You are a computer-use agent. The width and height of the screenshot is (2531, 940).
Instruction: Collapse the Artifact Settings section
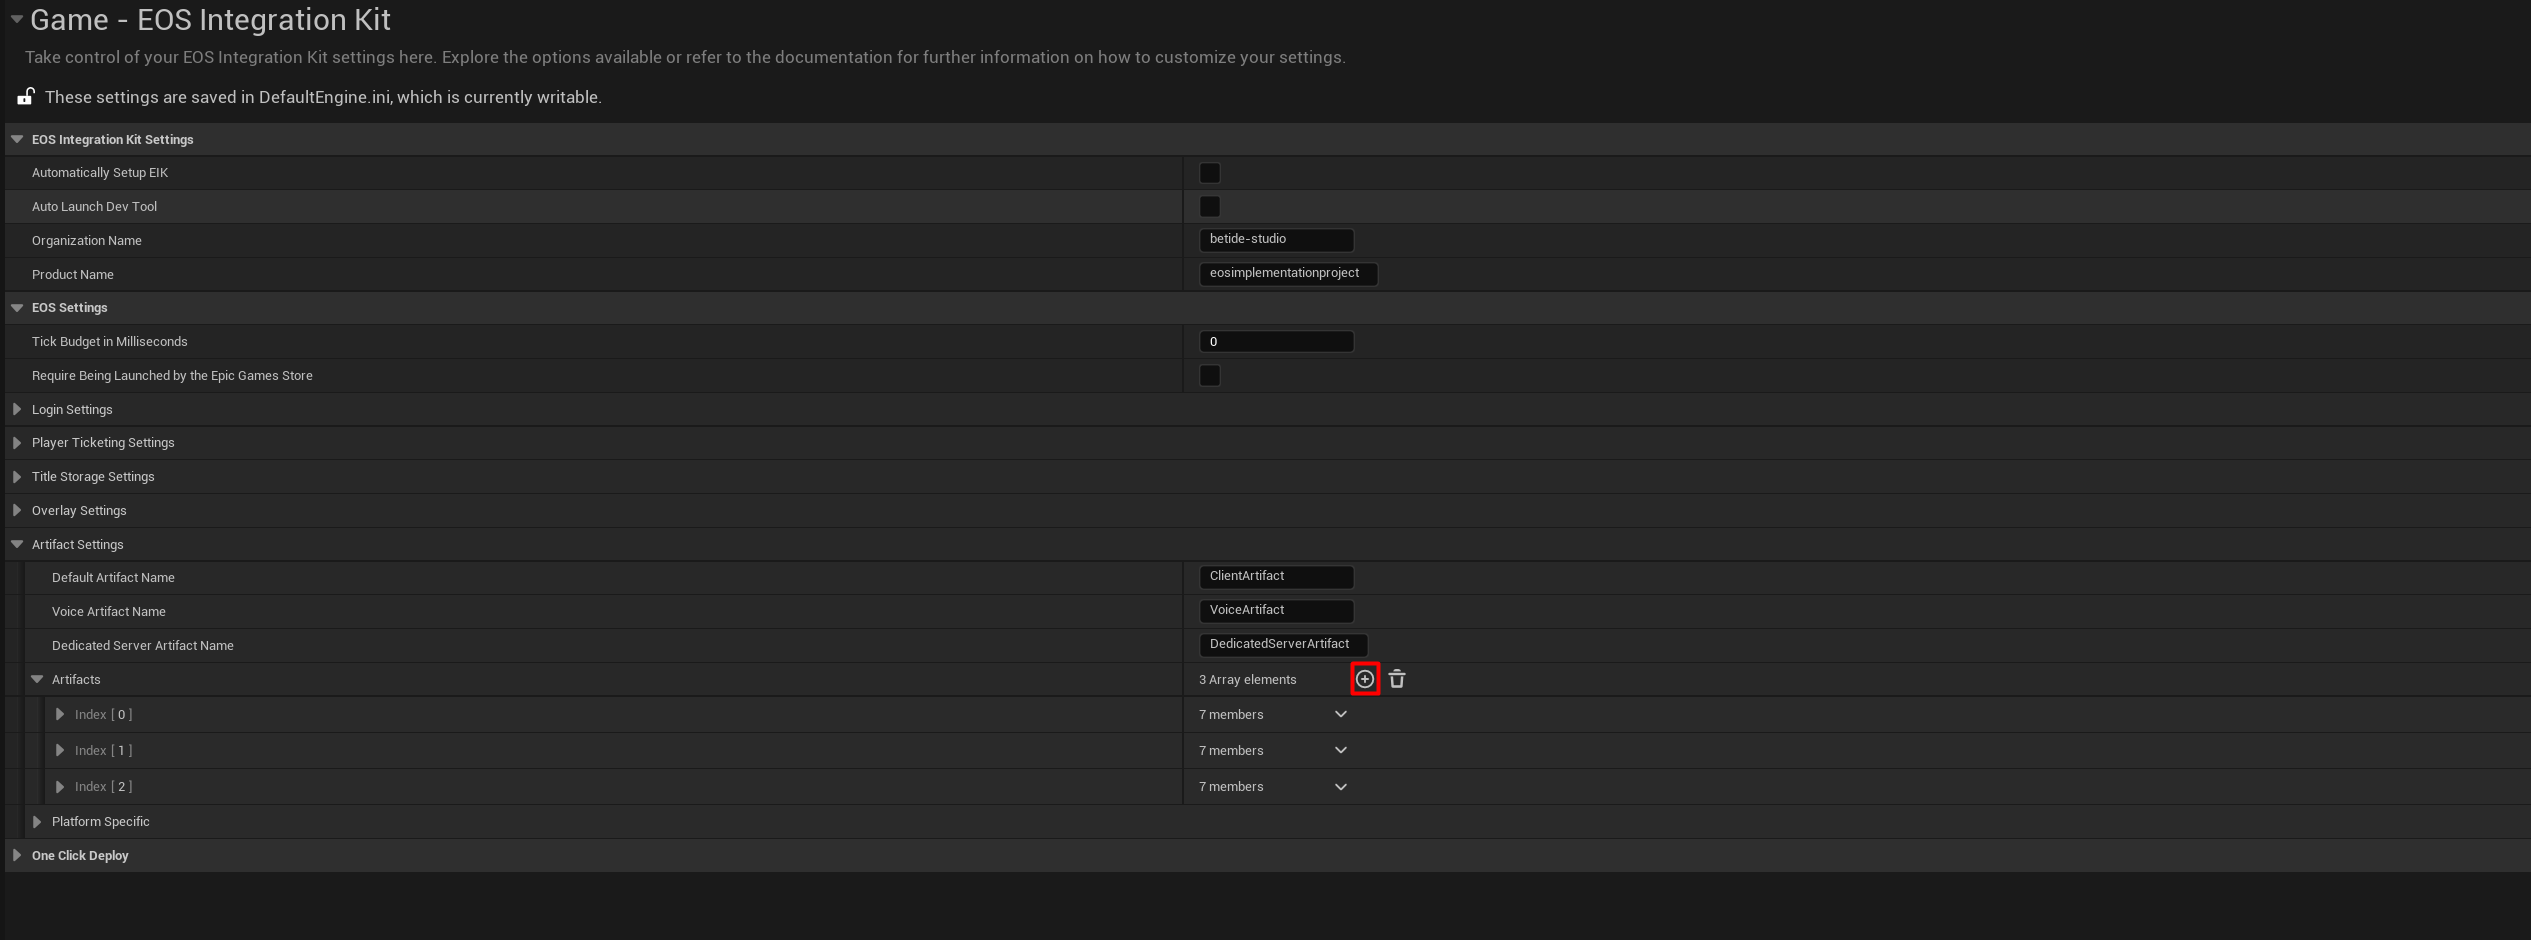(x=17, y=544)
